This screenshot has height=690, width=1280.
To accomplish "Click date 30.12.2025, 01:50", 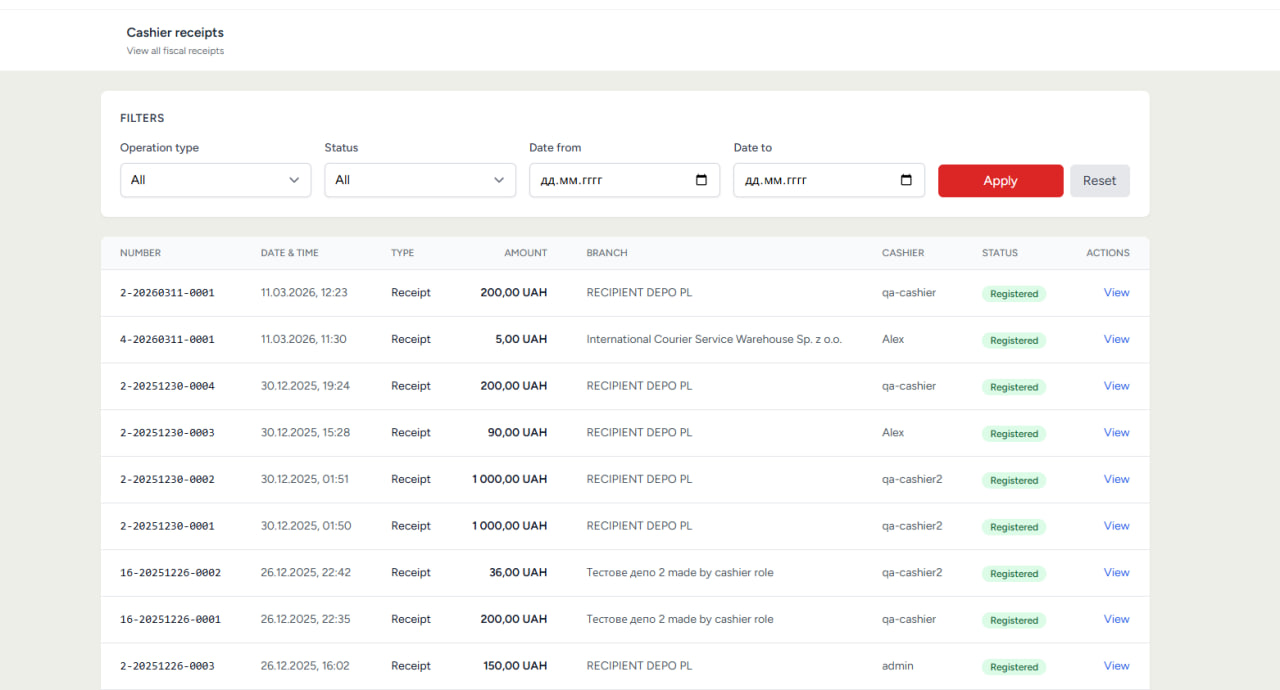I will pos(306,526).
